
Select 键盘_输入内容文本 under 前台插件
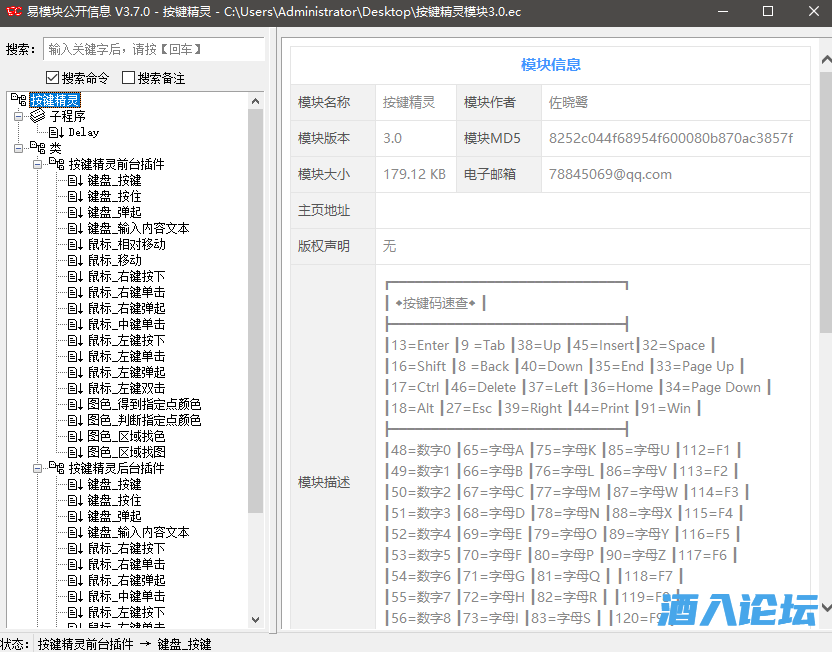[138, 228]
